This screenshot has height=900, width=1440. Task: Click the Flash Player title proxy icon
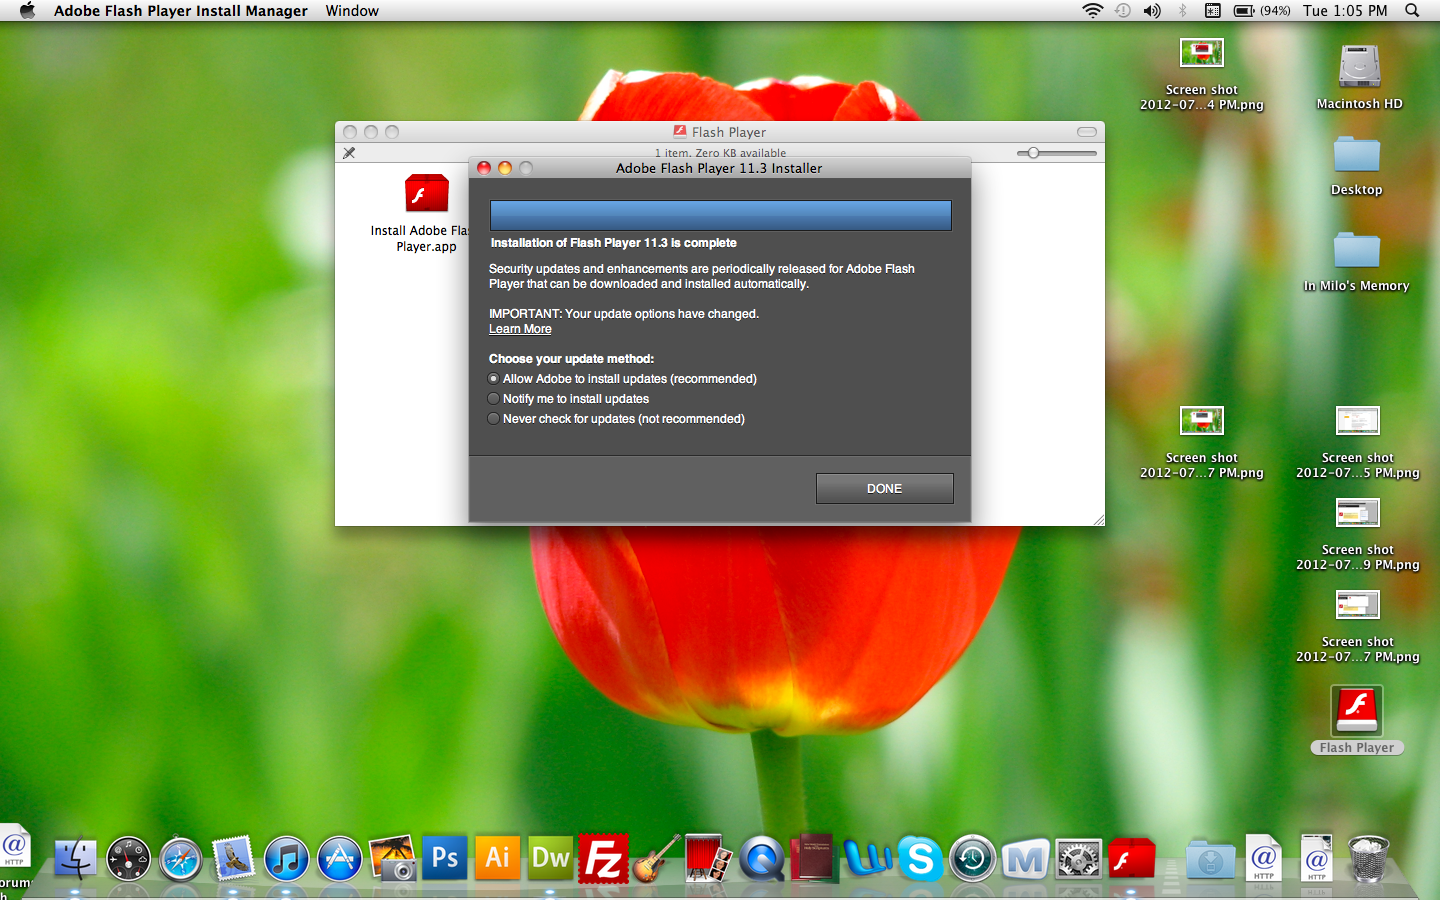(x=680, y=132)
